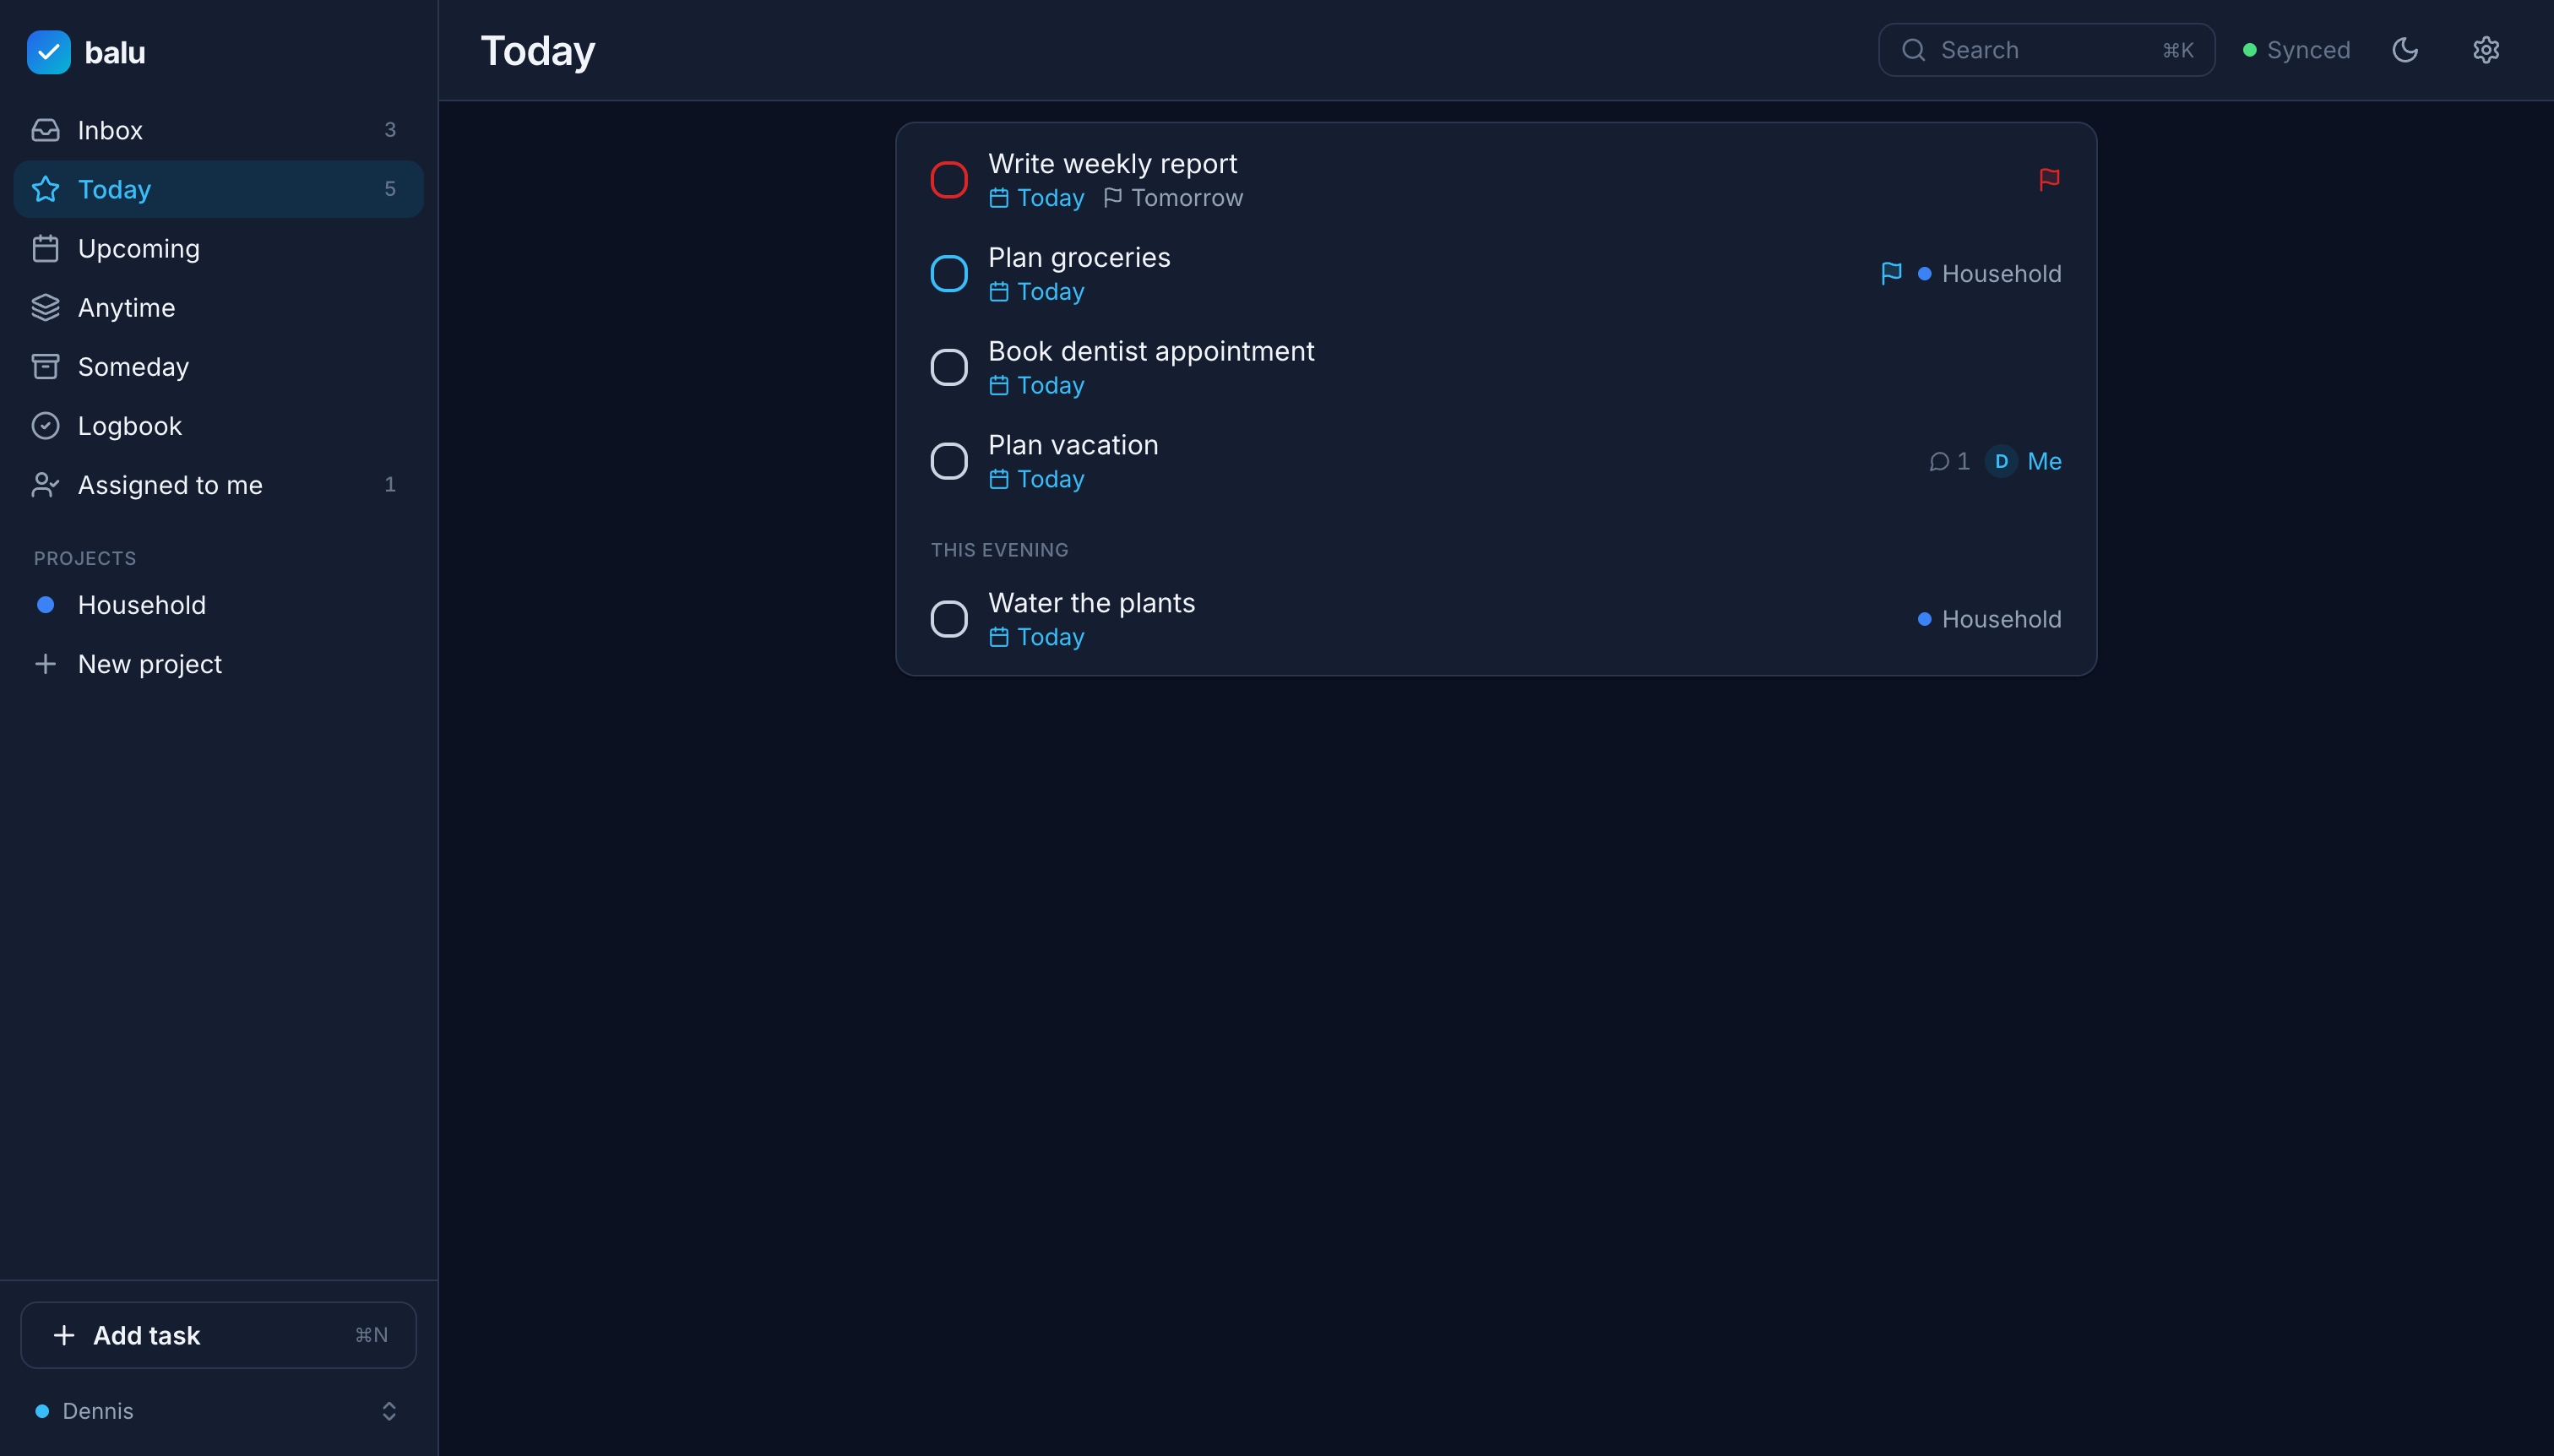This screenshot has height=1456, width=2554.
Task: Click the blue flag on Plan groceries
Action: pyautogui.click(x=1890, y=273)
